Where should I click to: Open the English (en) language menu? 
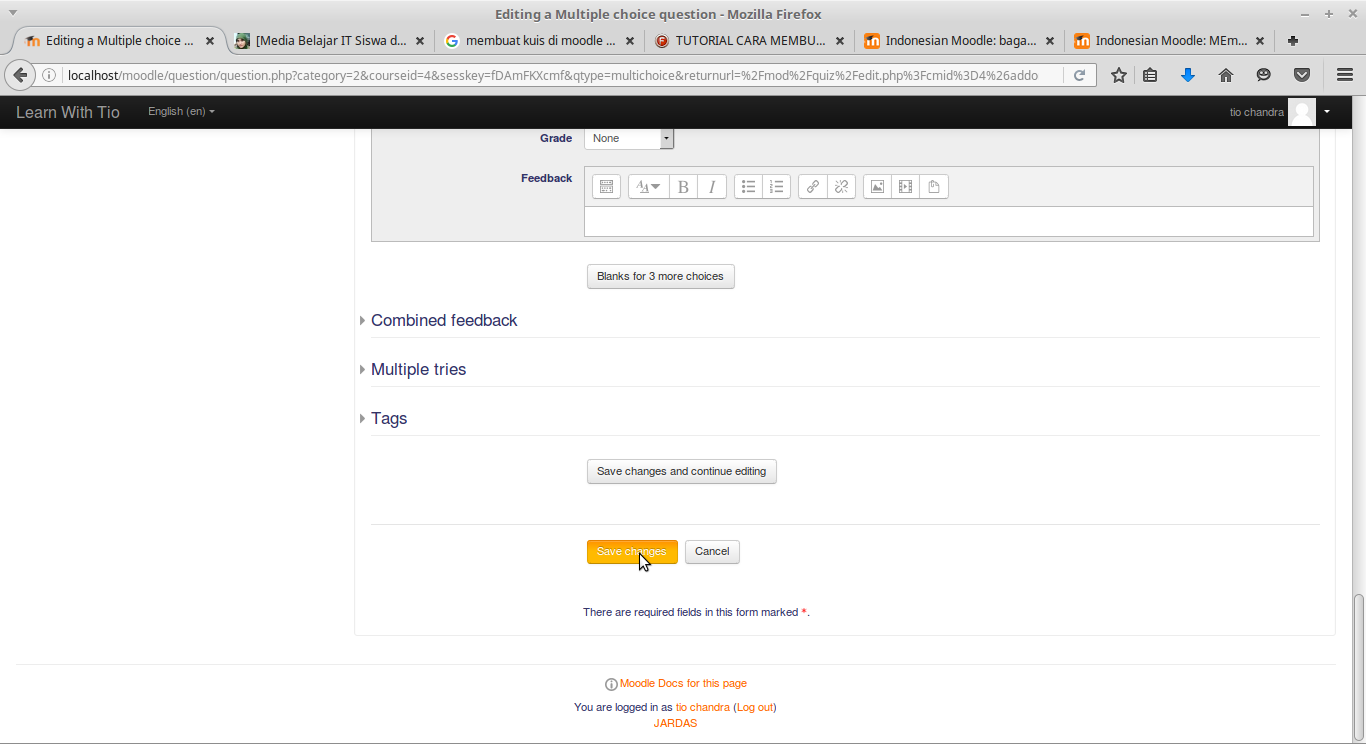180,111
